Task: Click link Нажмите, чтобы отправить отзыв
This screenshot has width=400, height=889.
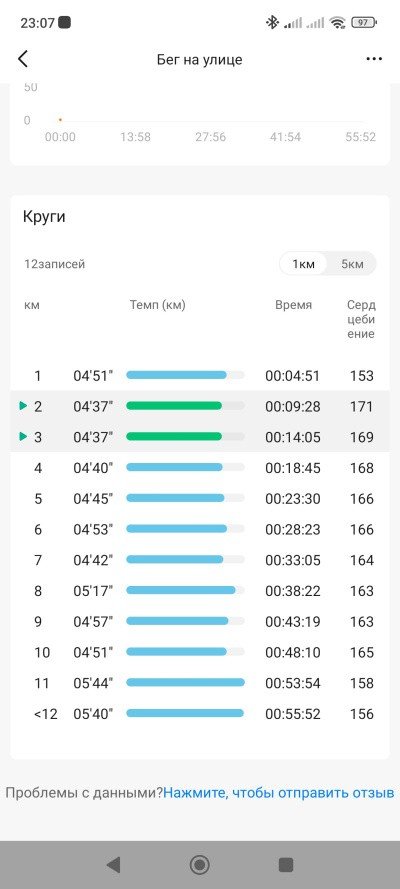Action: tap(279, 792)
